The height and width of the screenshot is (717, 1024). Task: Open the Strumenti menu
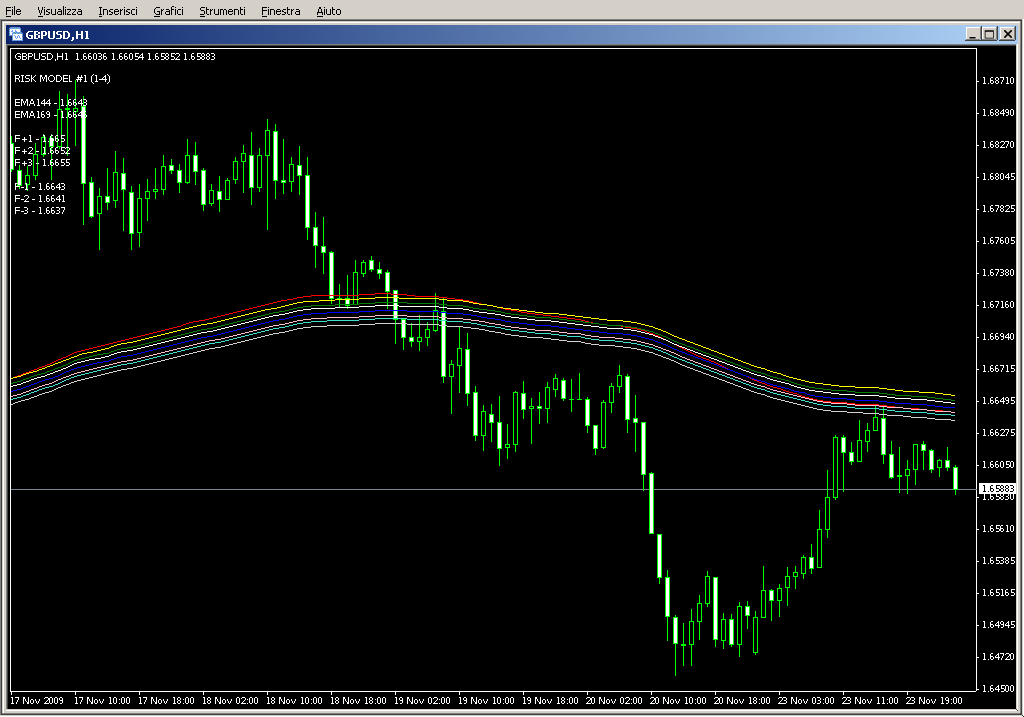[x=222, y=11]
